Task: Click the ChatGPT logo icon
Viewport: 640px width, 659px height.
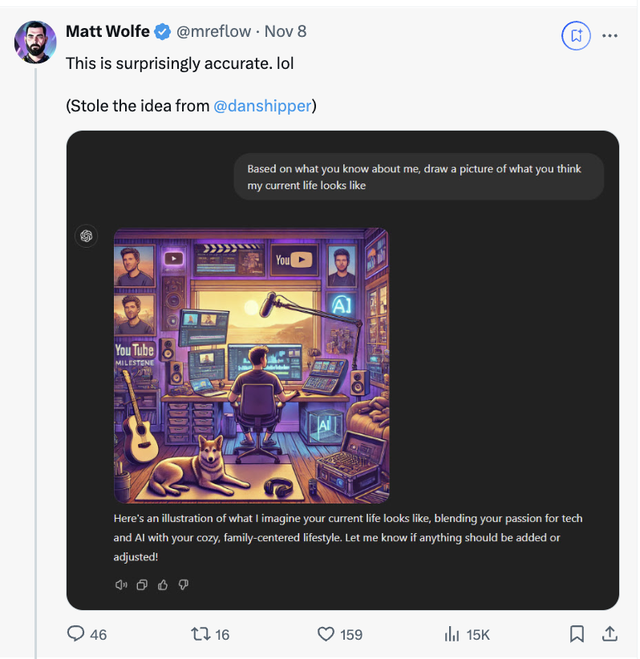Action: click(x=87, y=236)
